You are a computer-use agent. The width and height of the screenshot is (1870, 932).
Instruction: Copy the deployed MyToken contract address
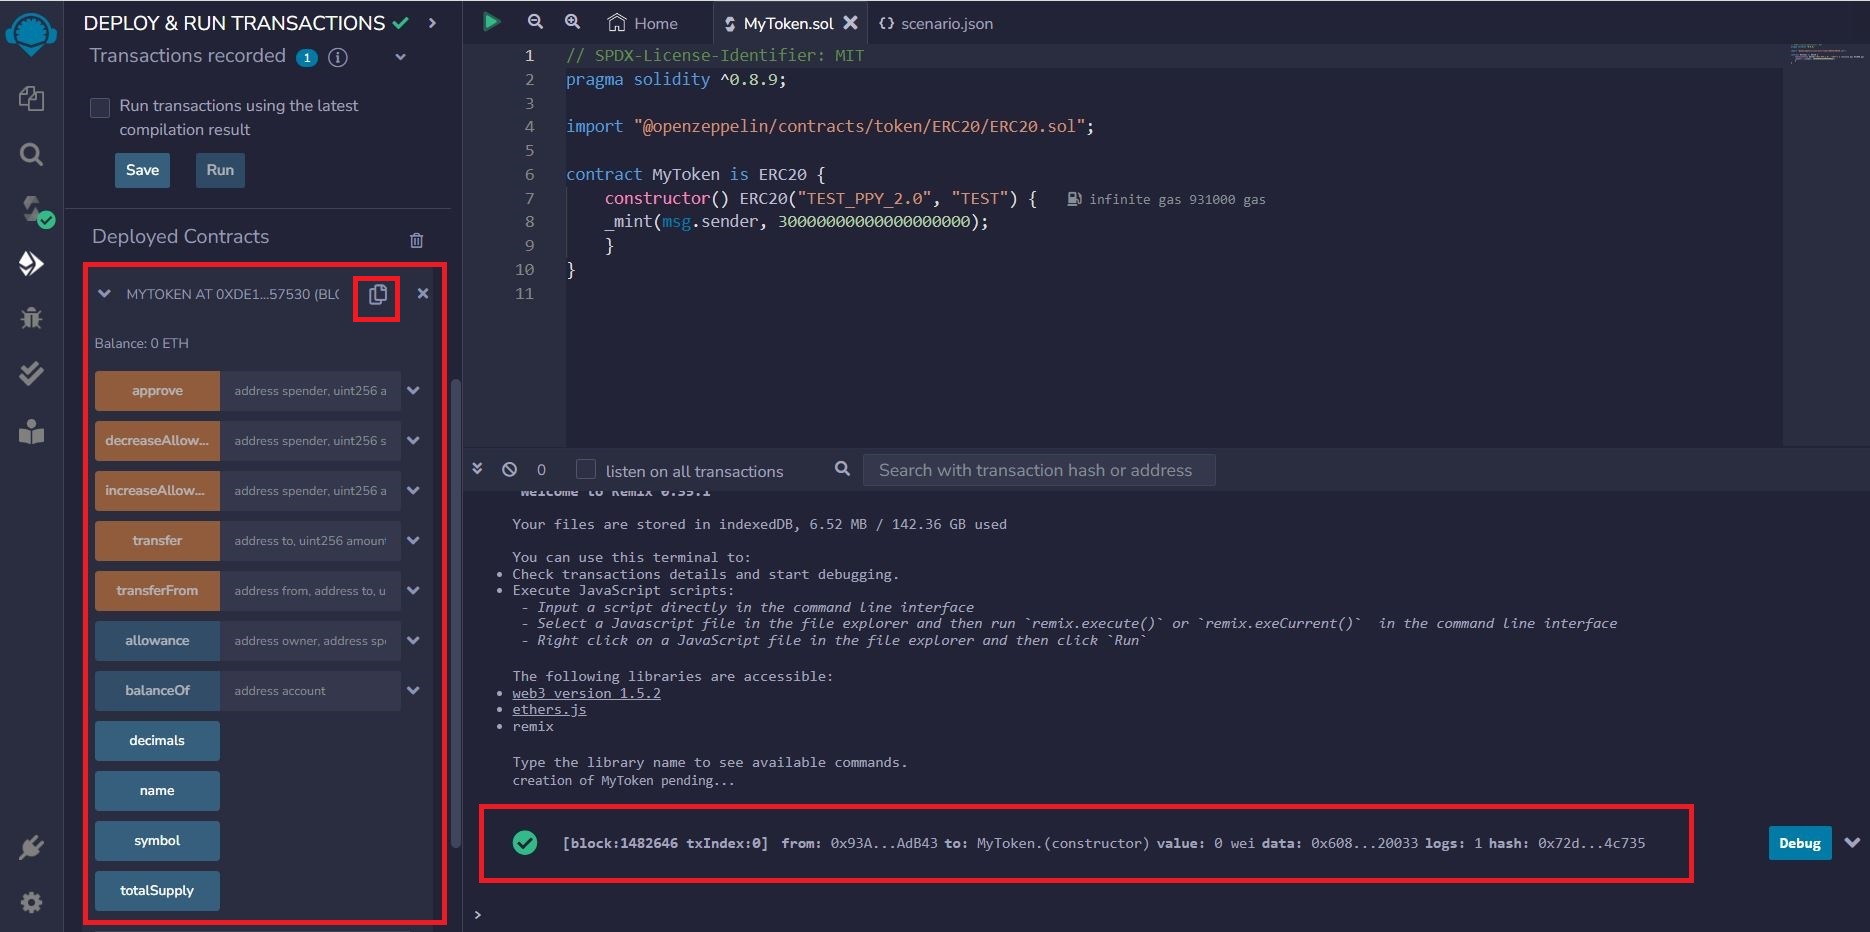377,295
